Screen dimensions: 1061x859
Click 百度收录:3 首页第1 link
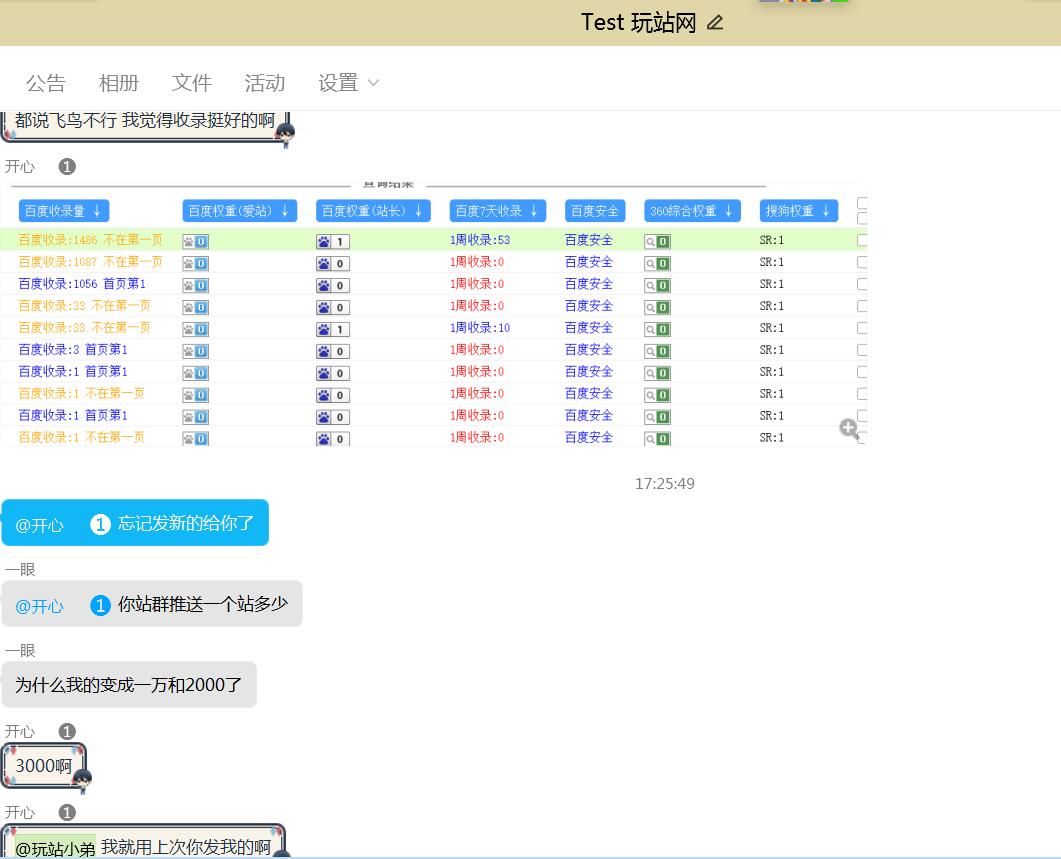73,349
